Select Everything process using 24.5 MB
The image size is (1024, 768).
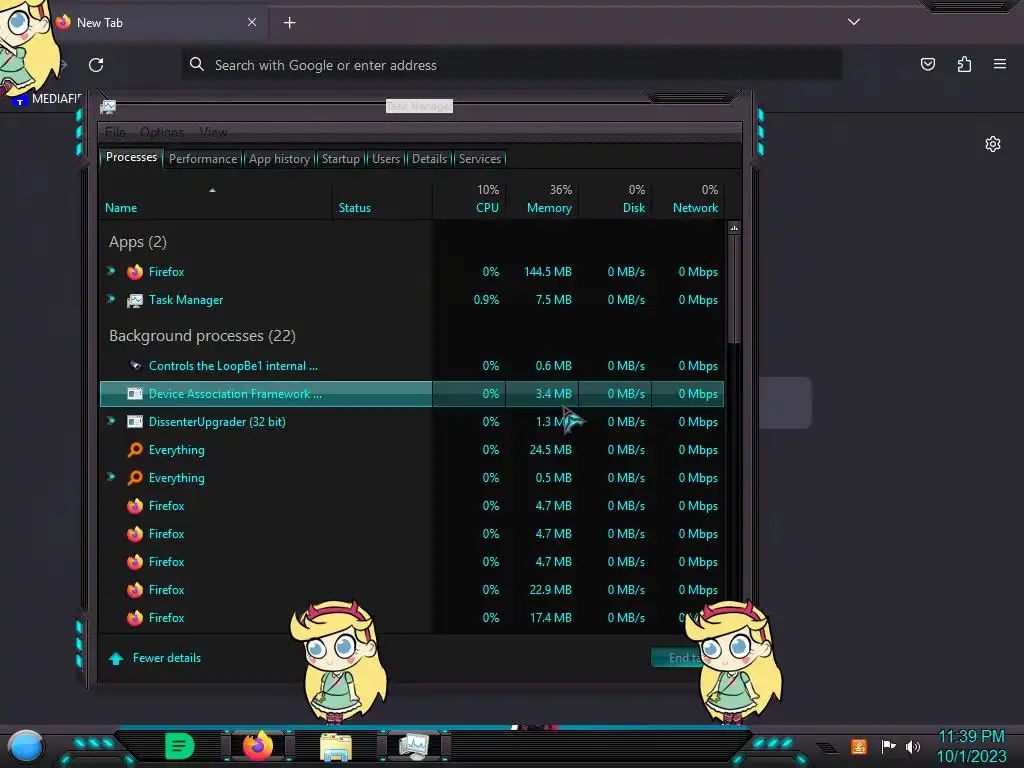point(411,450)
